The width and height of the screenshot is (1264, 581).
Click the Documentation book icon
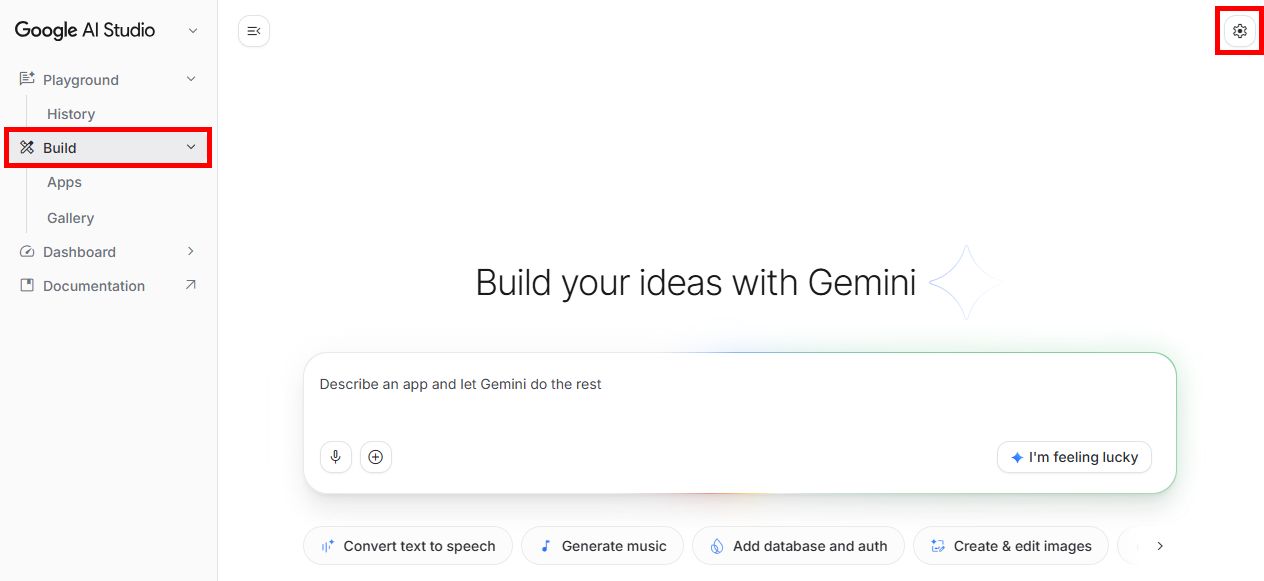(27, 286)
